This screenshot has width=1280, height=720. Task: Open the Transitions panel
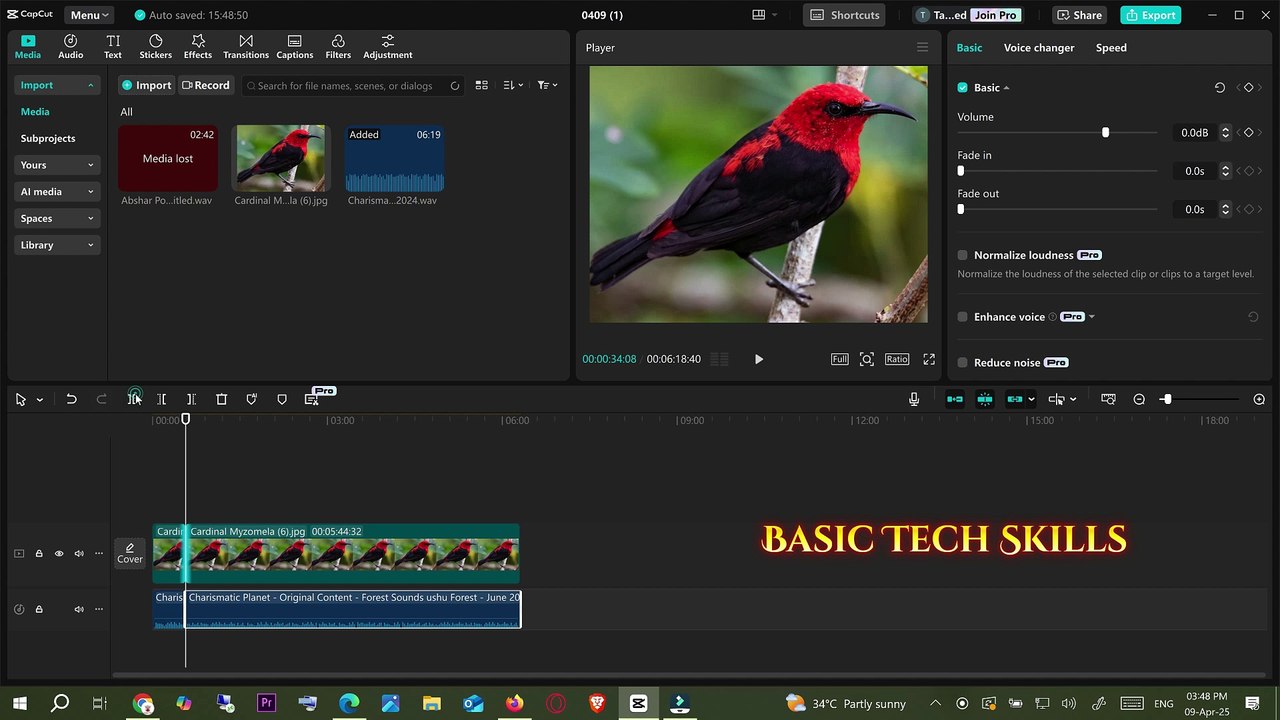click(246, 46)
